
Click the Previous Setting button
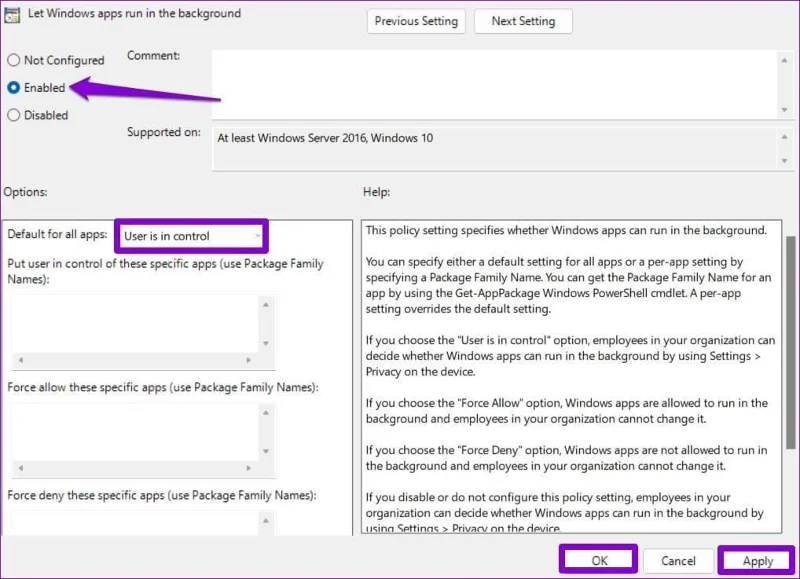coord(416,21)
